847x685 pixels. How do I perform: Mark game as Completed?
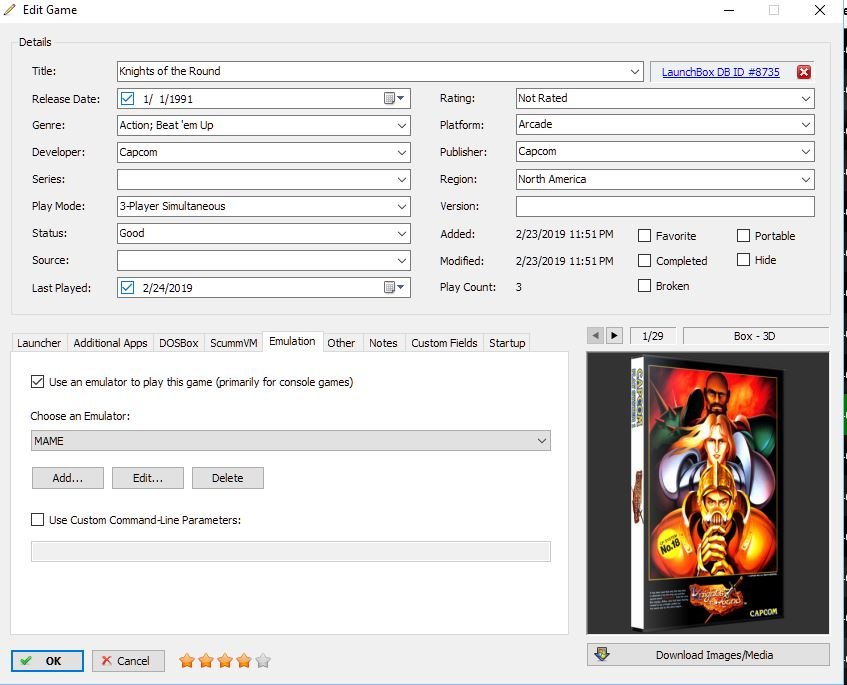click(644, 260)
